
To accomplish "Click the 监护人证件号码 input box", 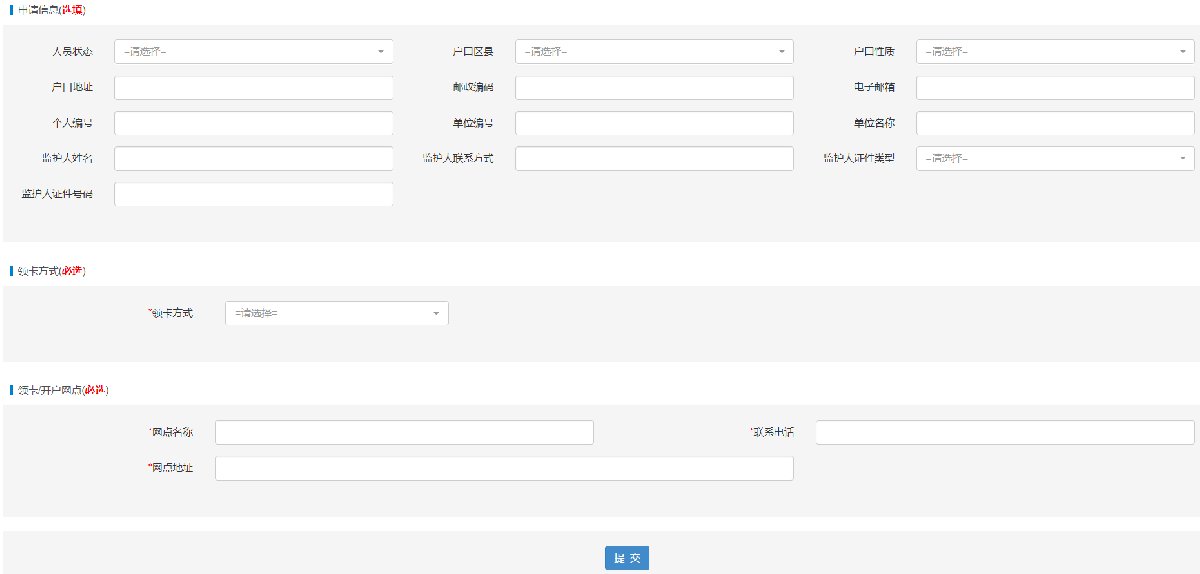I will 254,194.
